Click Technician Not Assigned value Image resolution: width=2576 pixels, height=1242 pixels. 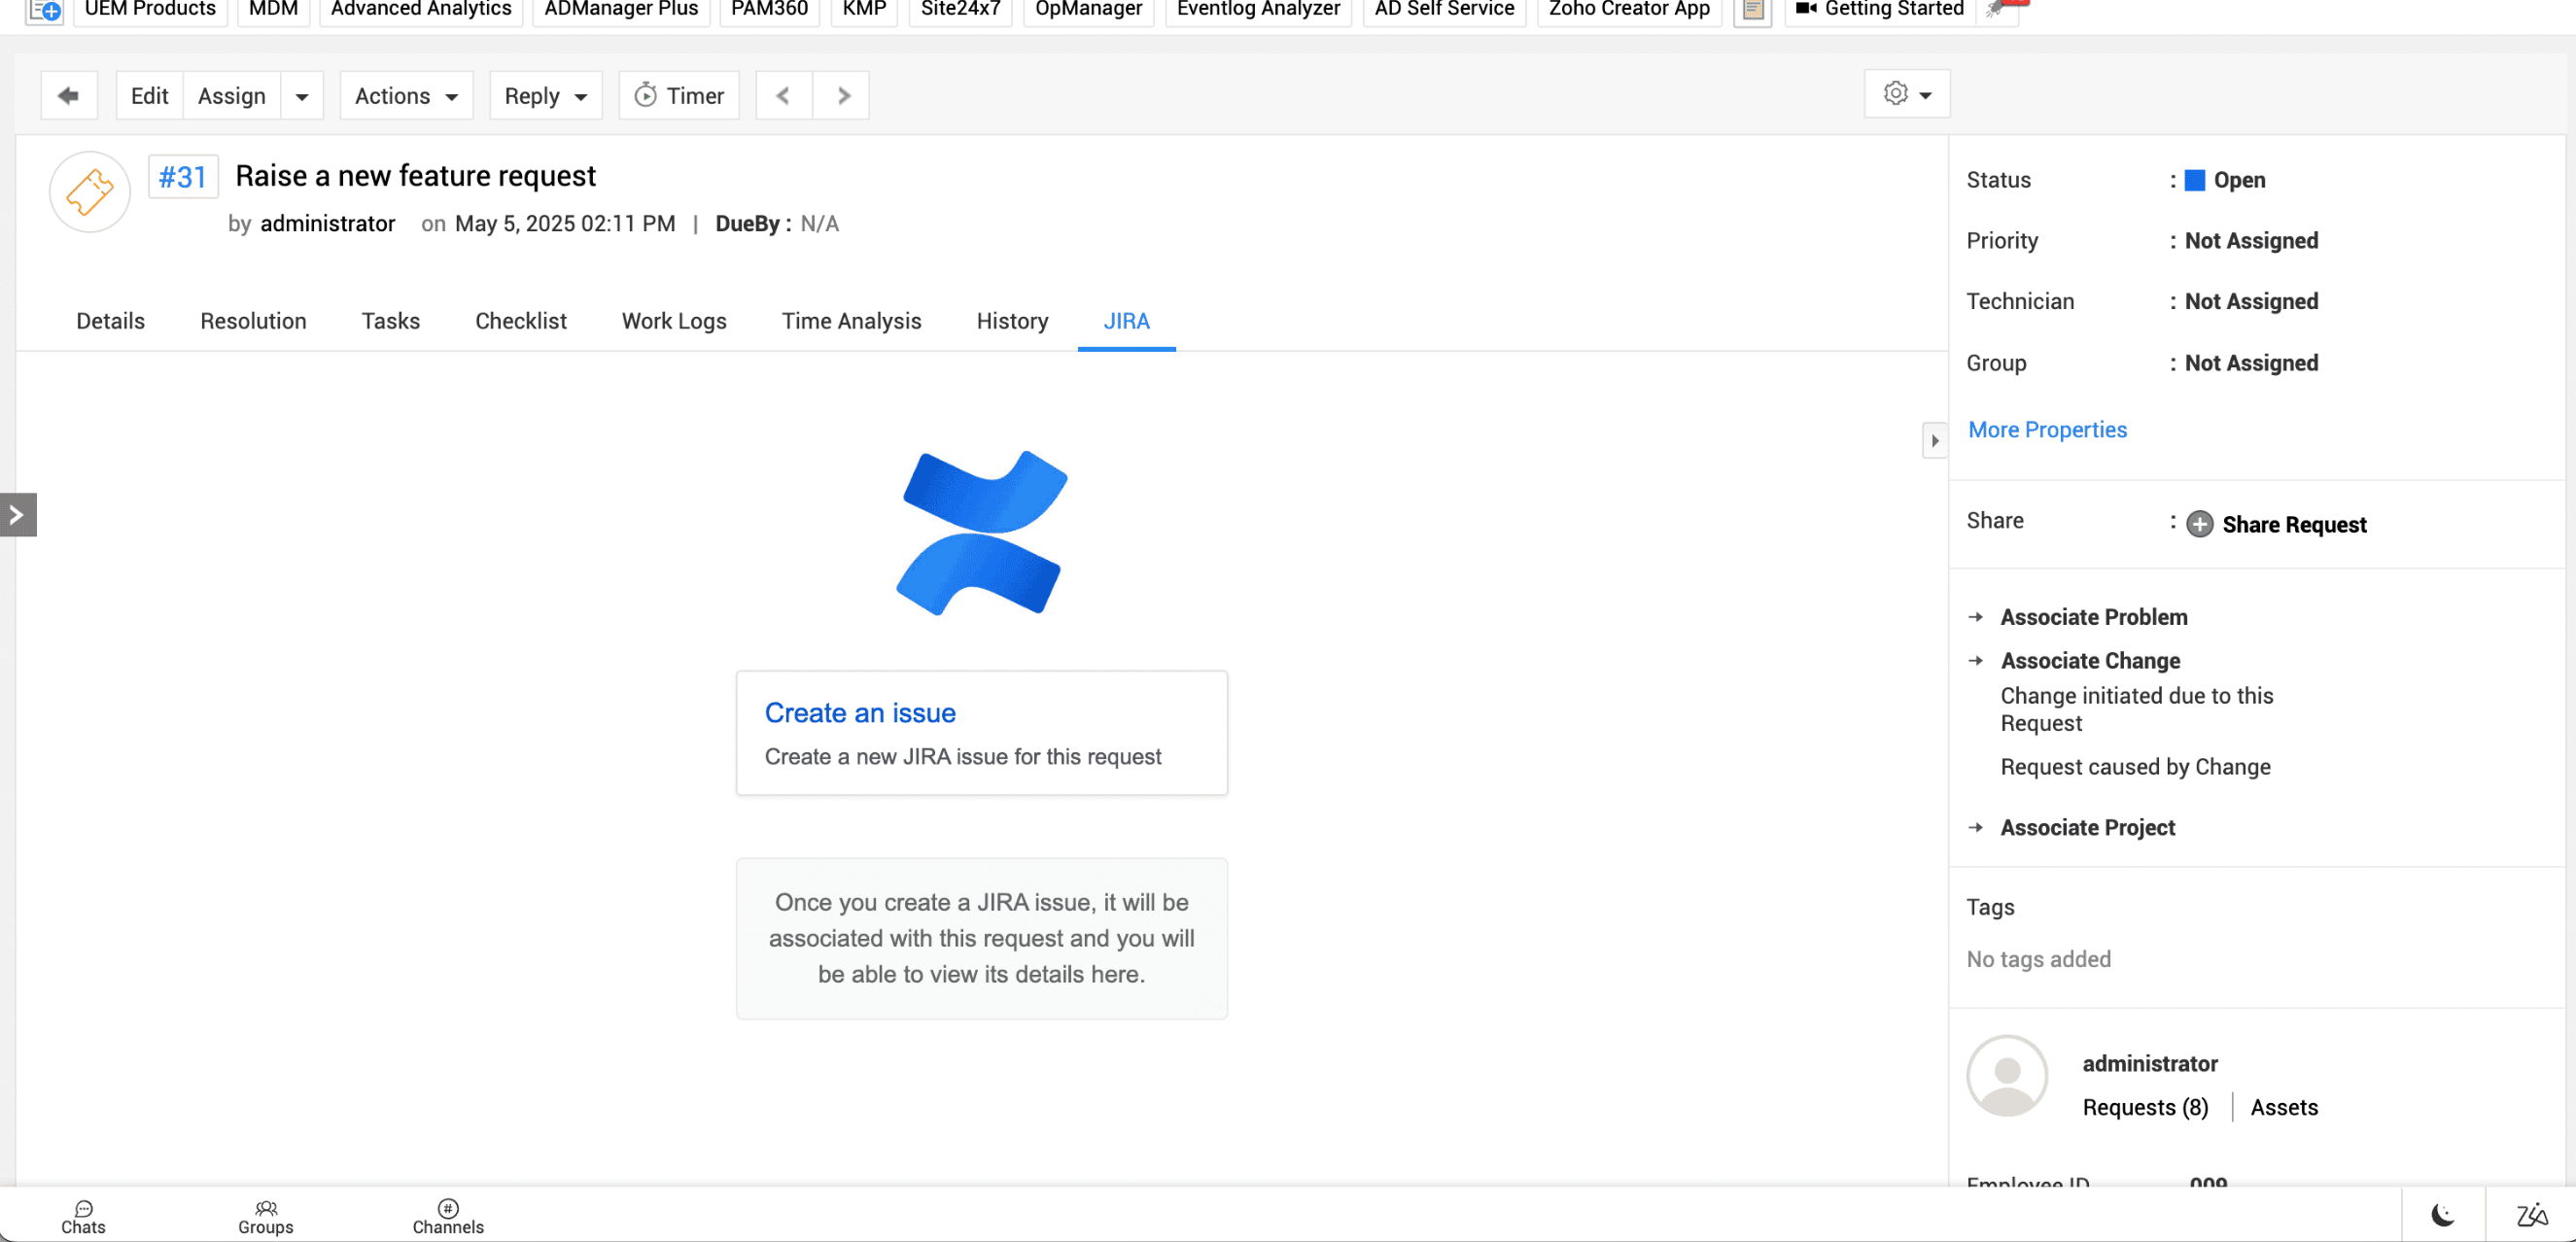coord(2252,302)
